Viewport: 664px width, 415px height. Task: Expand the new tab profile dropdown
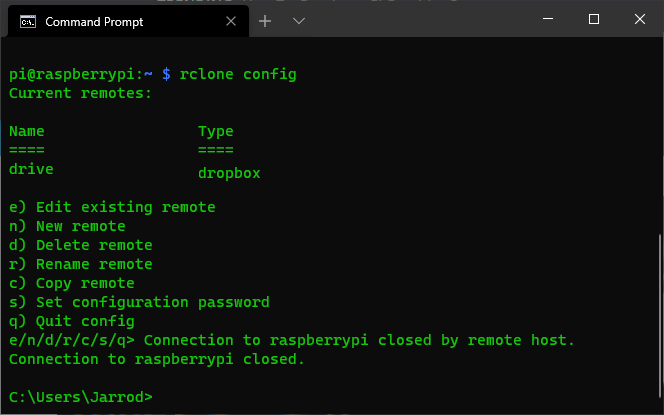[299, 21]
